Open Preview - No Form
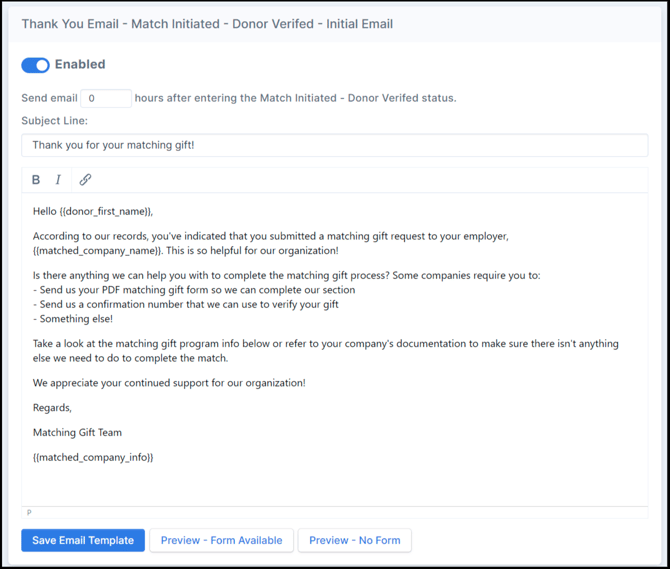 (x=354, y=540)
